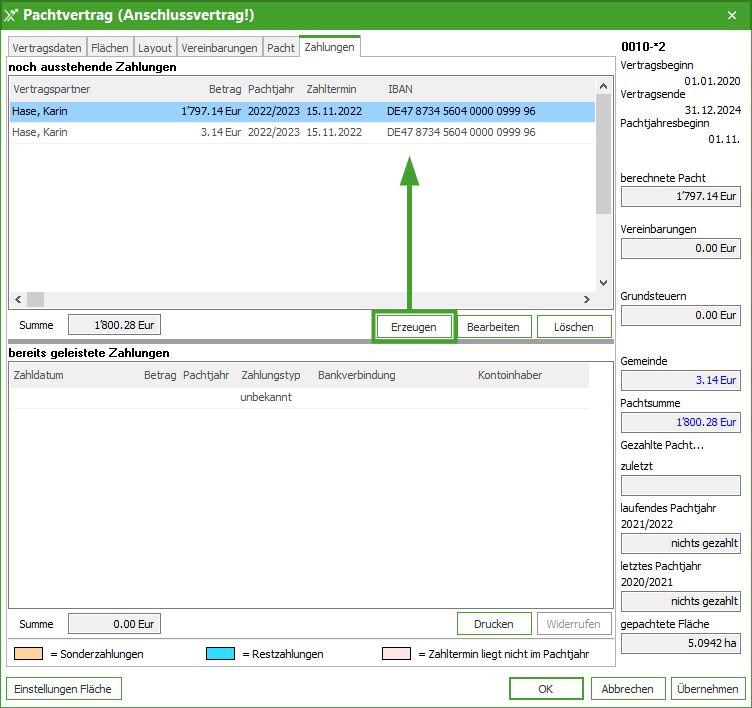This screenshot has width=752, height=708.
Task: Apply changes with Übernehmen
Action: (x=708, y=689)
